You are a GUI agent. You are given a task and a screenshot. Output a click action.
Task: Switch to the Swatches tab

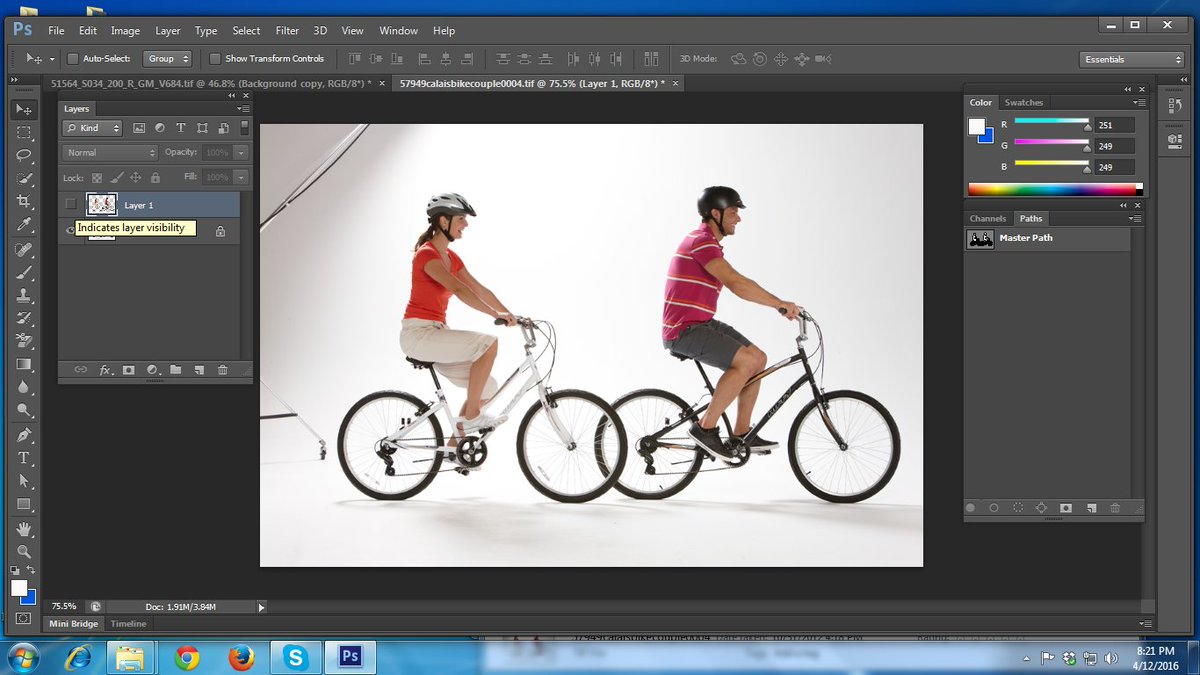(1024, 102)
